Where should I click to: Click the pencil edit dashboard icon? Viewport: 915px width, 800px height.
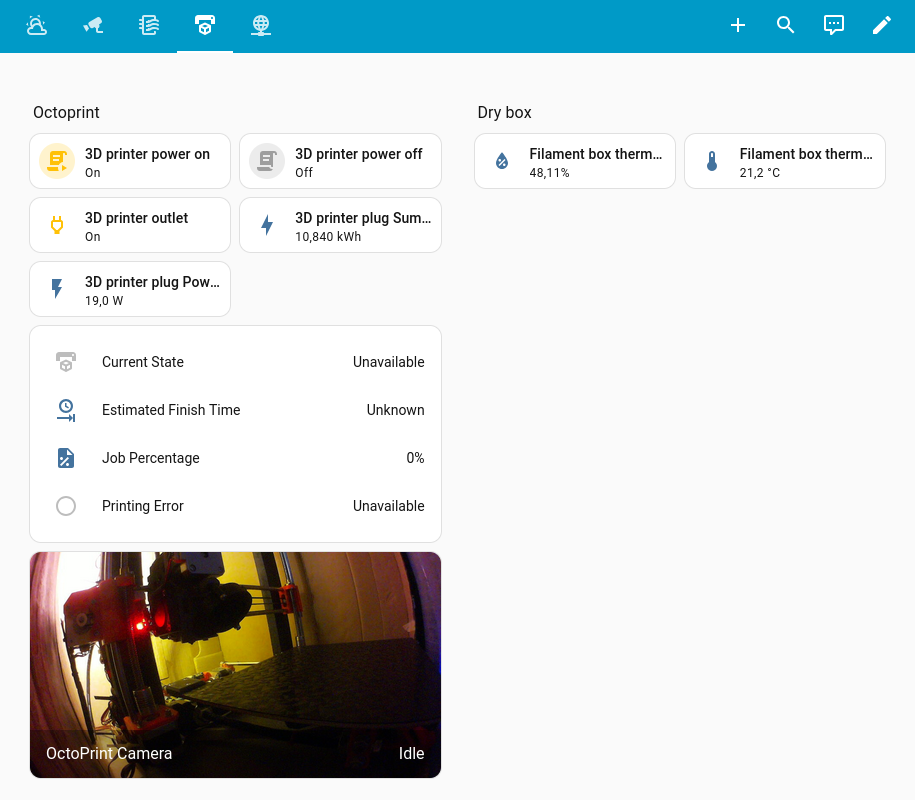pos(882,26)
